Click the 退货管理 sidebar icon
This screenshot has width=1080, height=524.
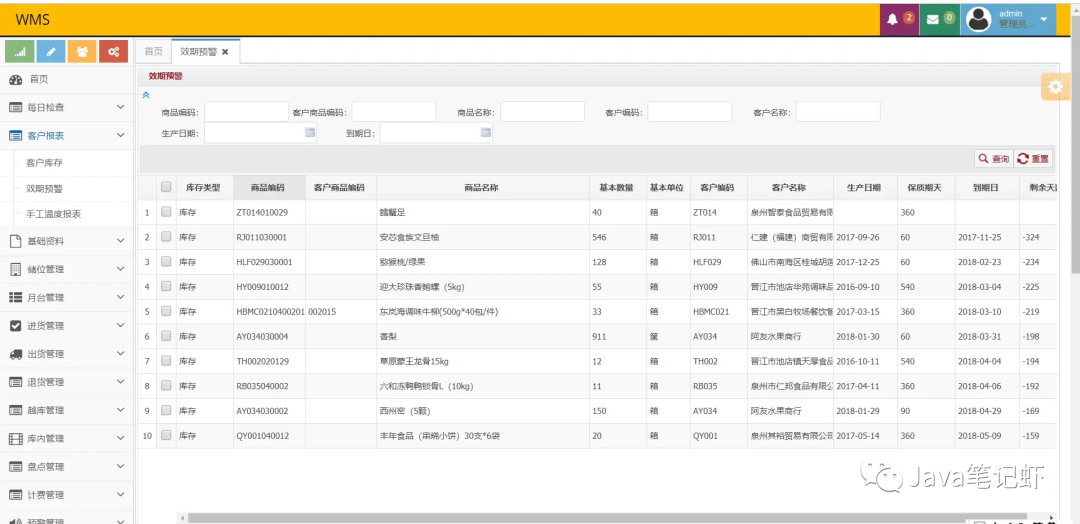click(x=15, y=382)
